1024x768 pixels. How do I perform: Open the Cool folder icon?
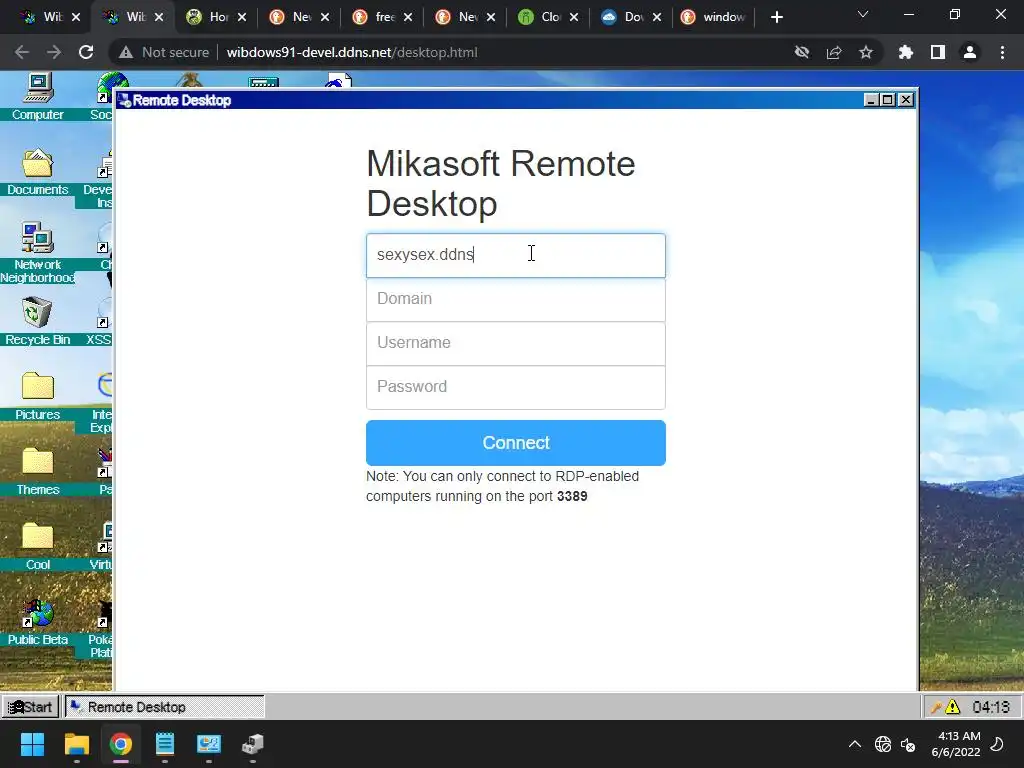click(x=38, y=547)
